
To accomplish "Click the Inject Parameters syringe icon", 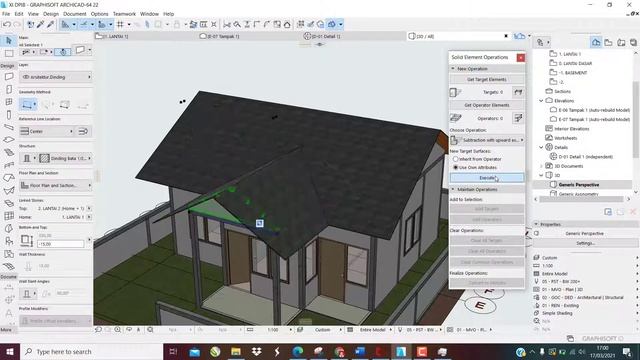I will pos(51,24).
